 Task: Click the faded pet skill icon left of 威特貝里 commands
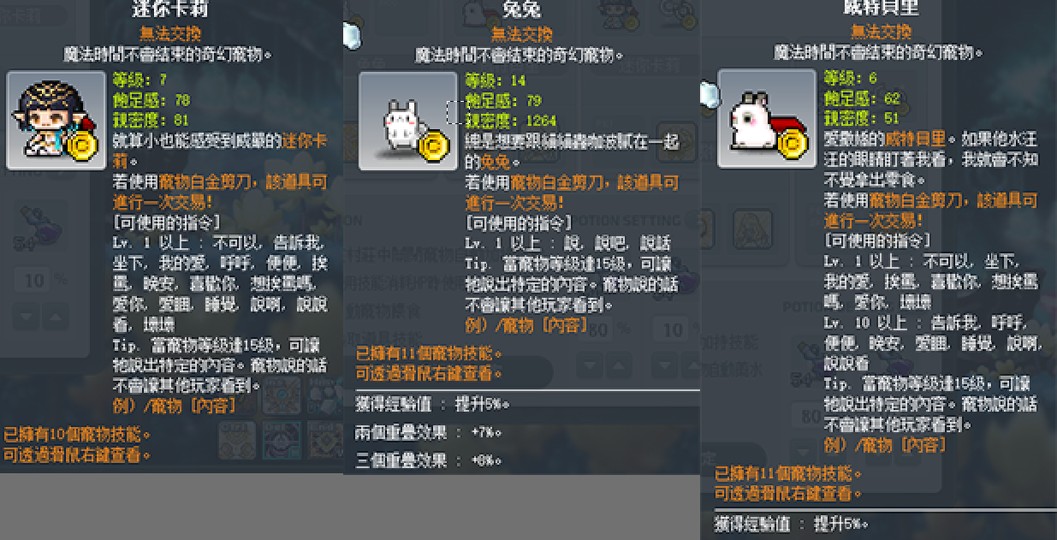point(753,230)
